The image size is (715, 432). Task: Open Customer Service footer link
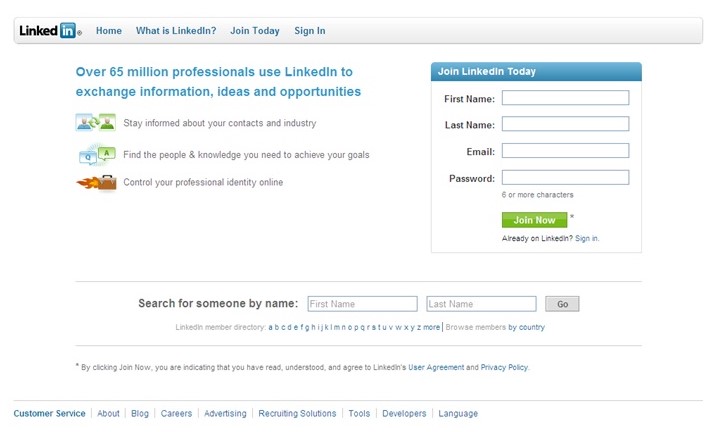(x=50, y=413)
